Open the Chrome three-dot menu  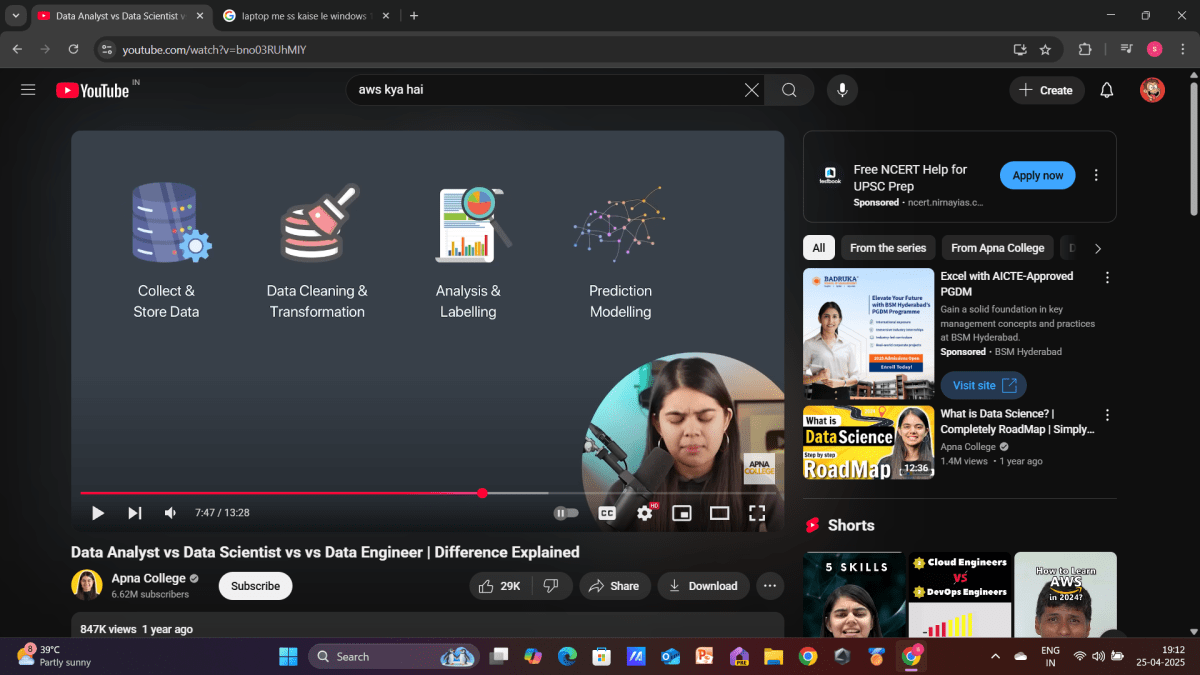tap(1182, 49)
